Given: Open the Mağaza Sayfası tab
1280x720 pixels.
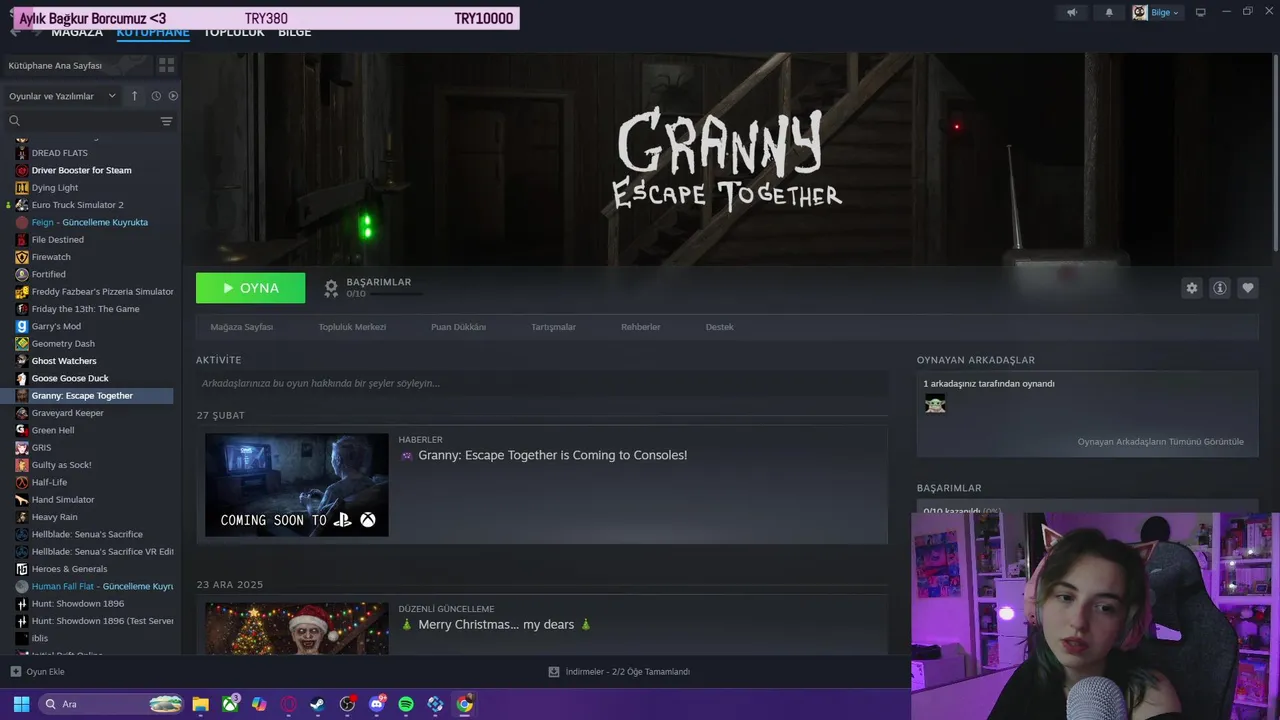Looking at the screenshot, I should tap(241, 327).
